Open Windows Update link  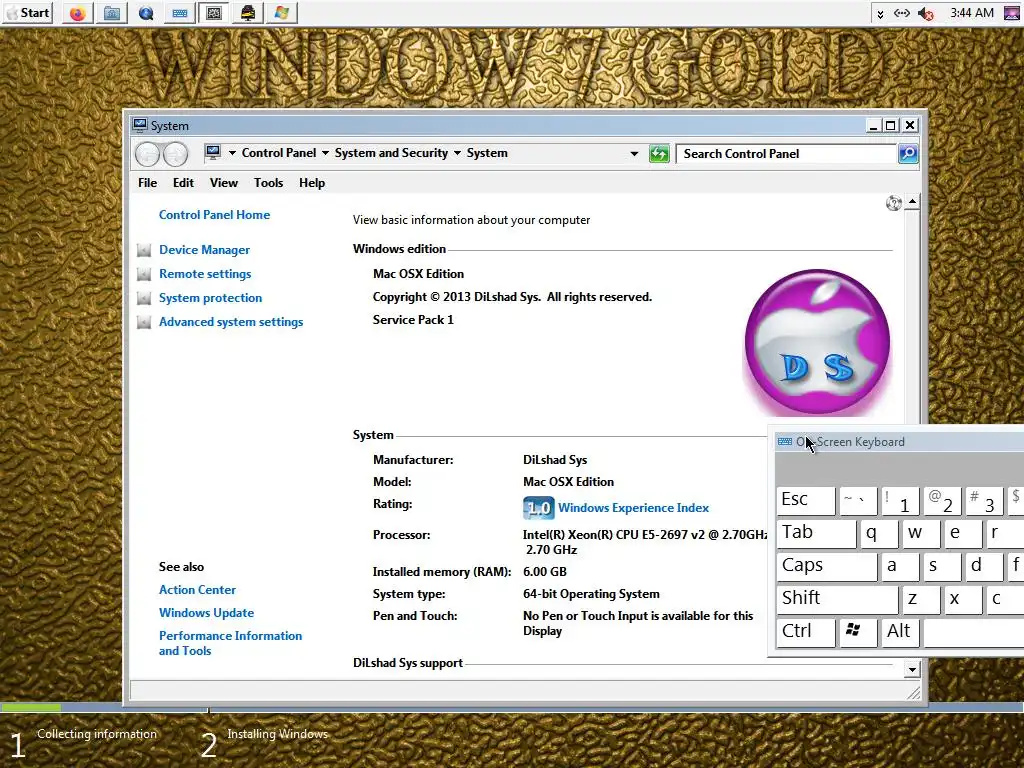click(x=206, y=613)
